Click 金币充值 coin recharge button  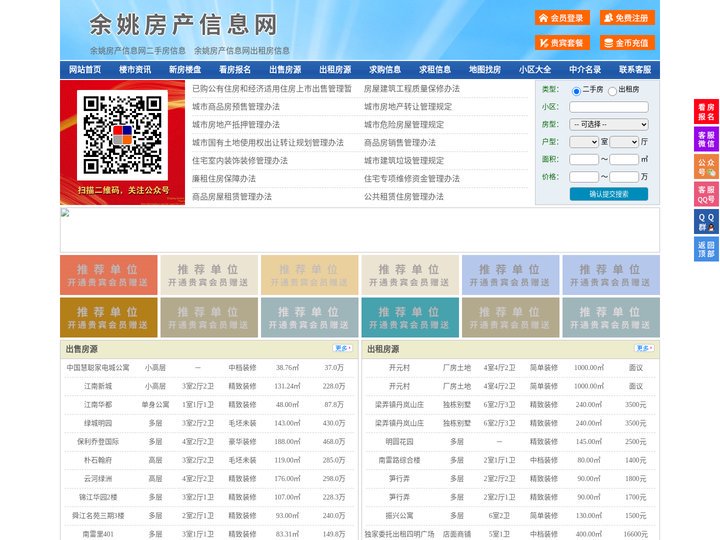point(627,43)
